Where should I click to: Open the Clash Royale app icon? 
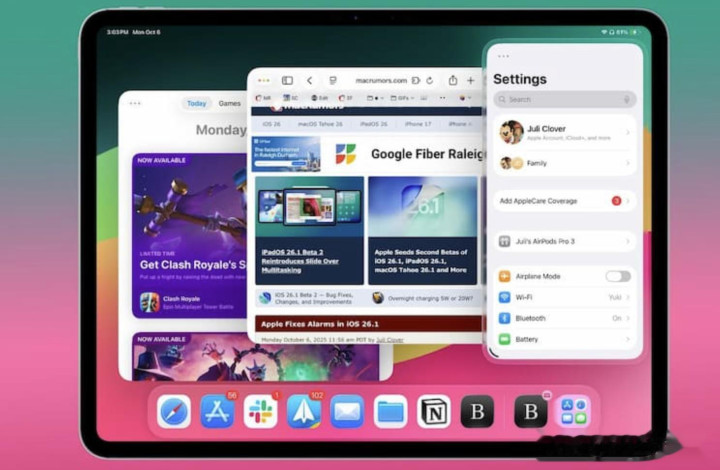coord(150,302)
